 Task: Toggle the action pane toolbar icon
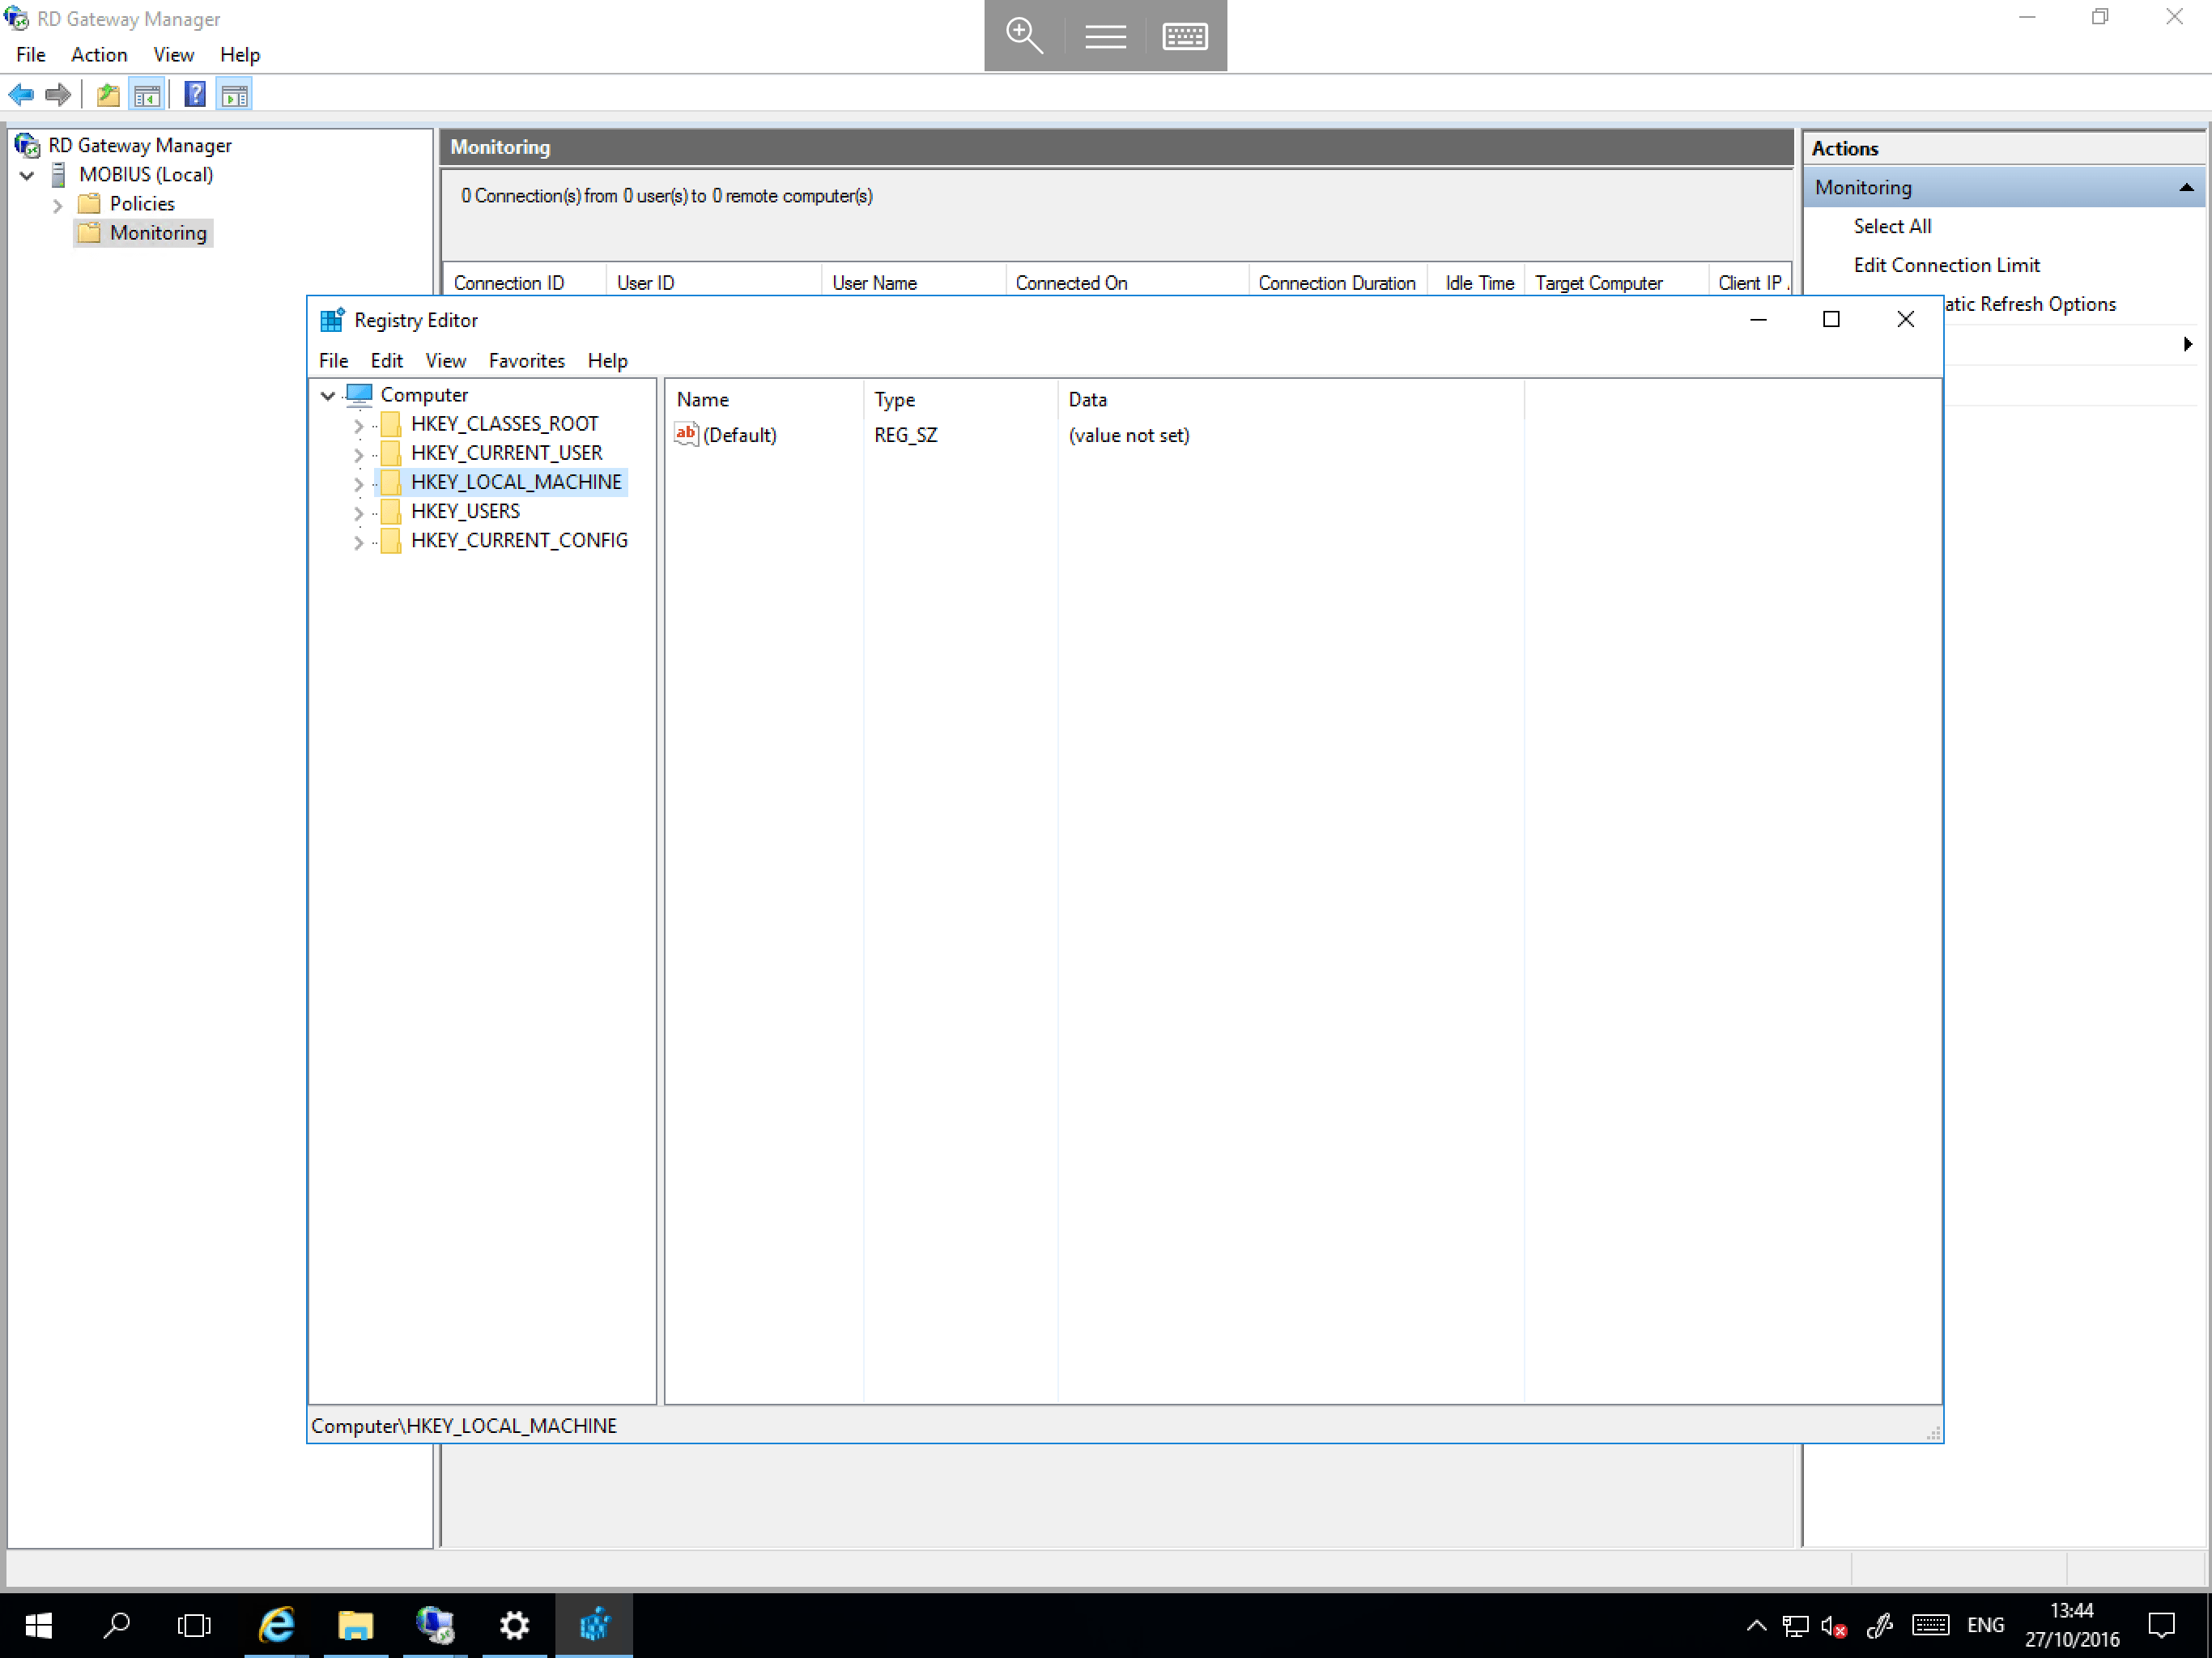pos(234,94)
